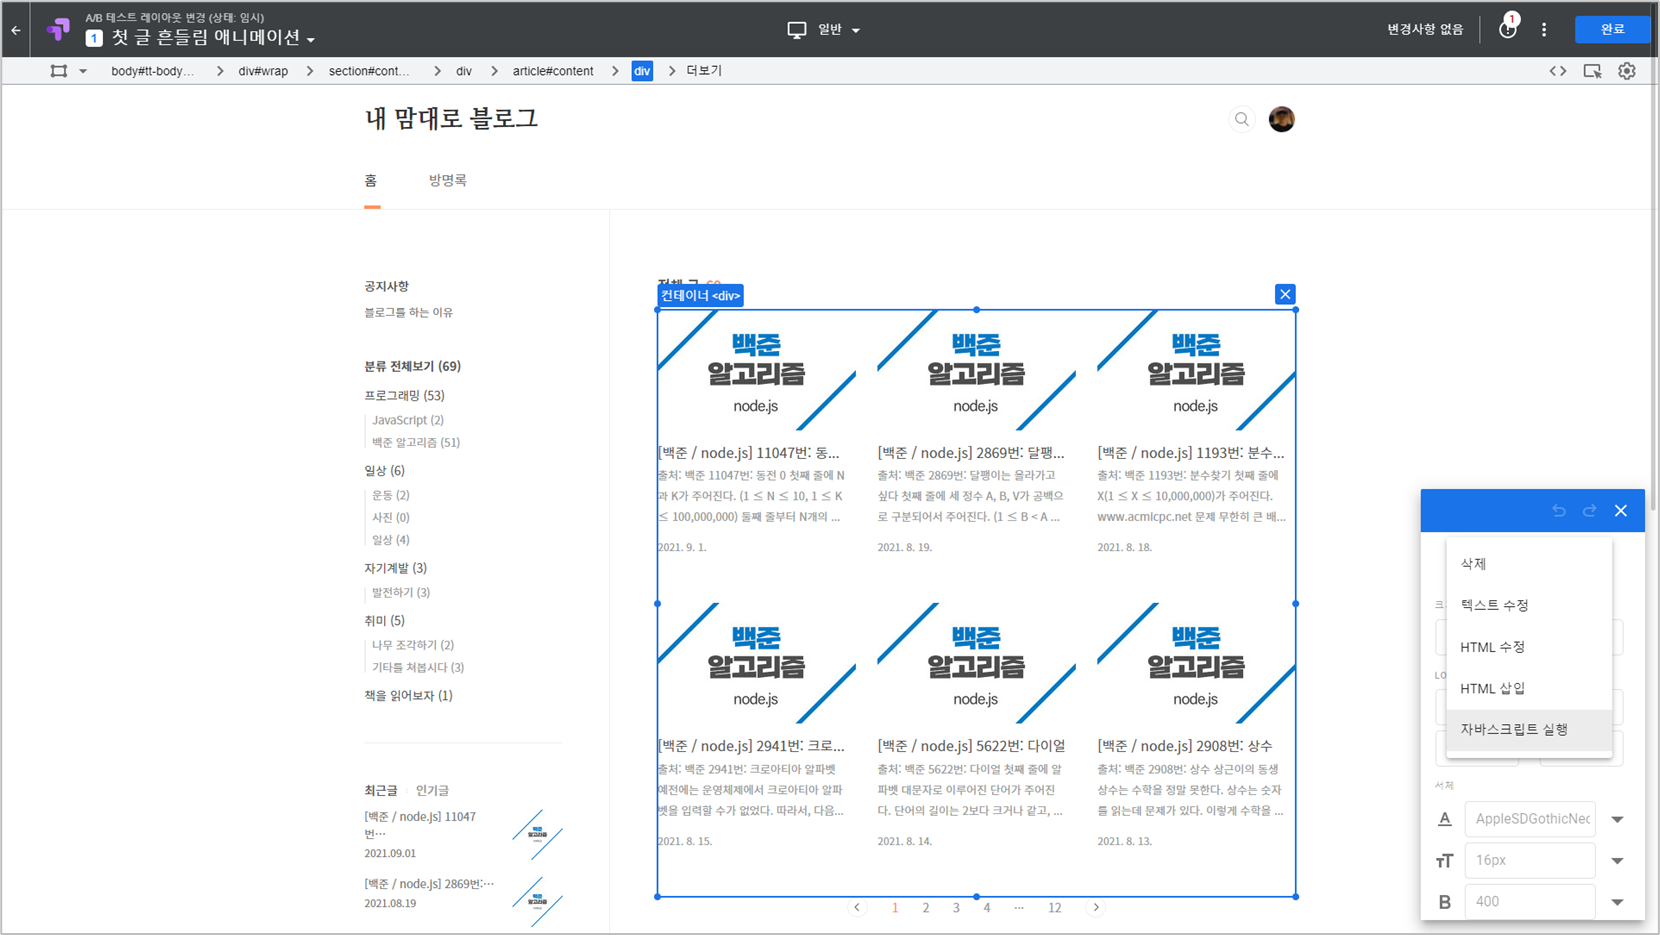Switch to the 홈 tab
Image resolution: width=1660 pixels, height=935 pixels.
tap(371, 181)
